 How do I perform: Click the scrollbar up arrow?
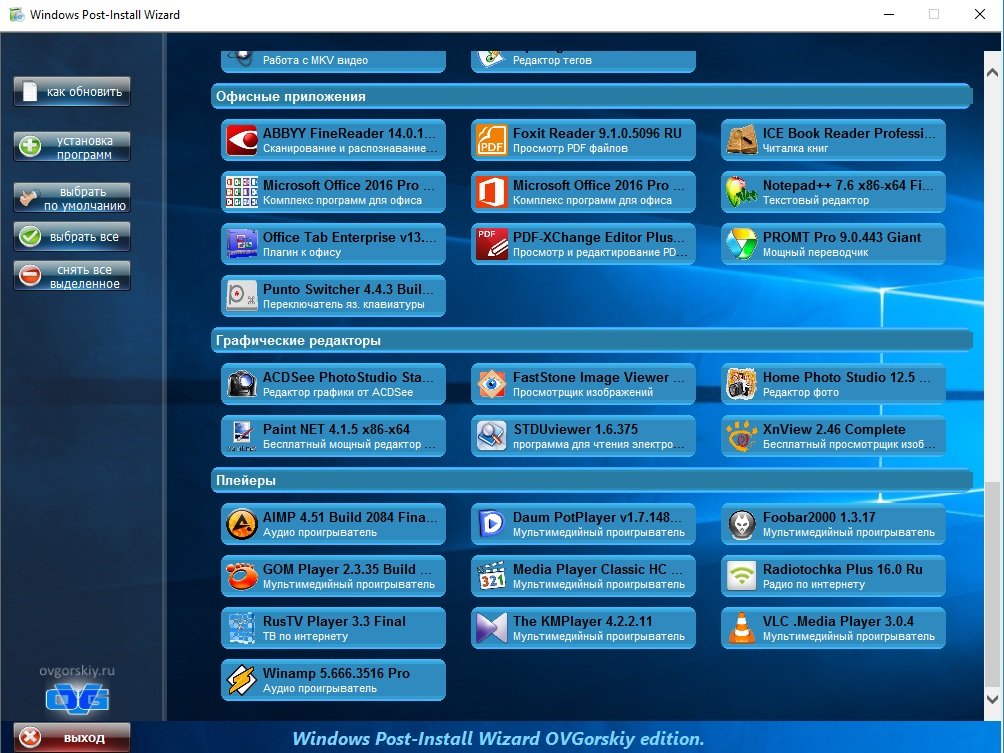pos(992,72)
